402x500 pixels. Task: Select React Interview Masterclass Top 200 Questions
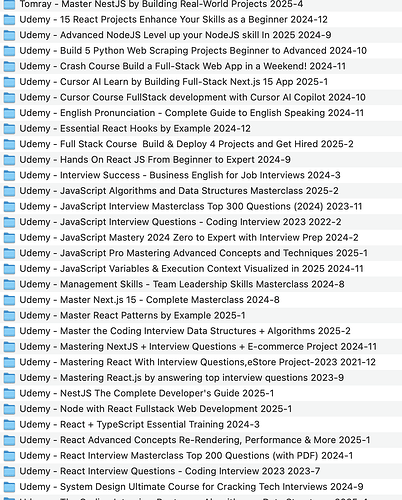tap(201, 456)
